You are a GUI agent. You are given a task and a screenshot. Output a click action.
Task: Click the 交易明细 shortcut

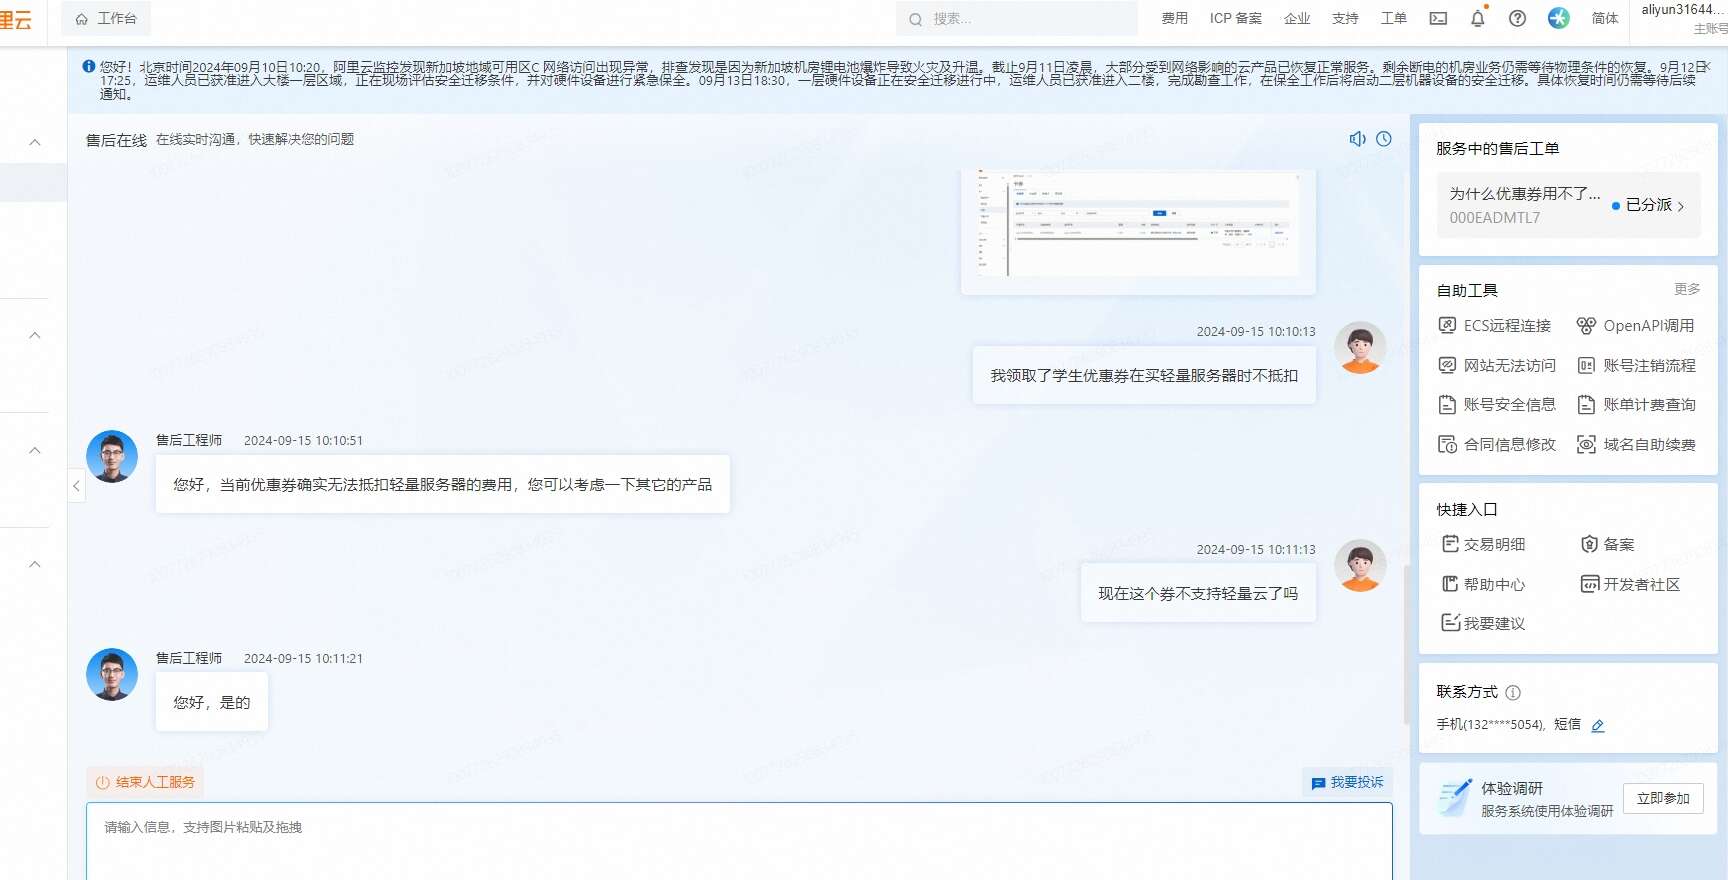[x=1484, y=545]
